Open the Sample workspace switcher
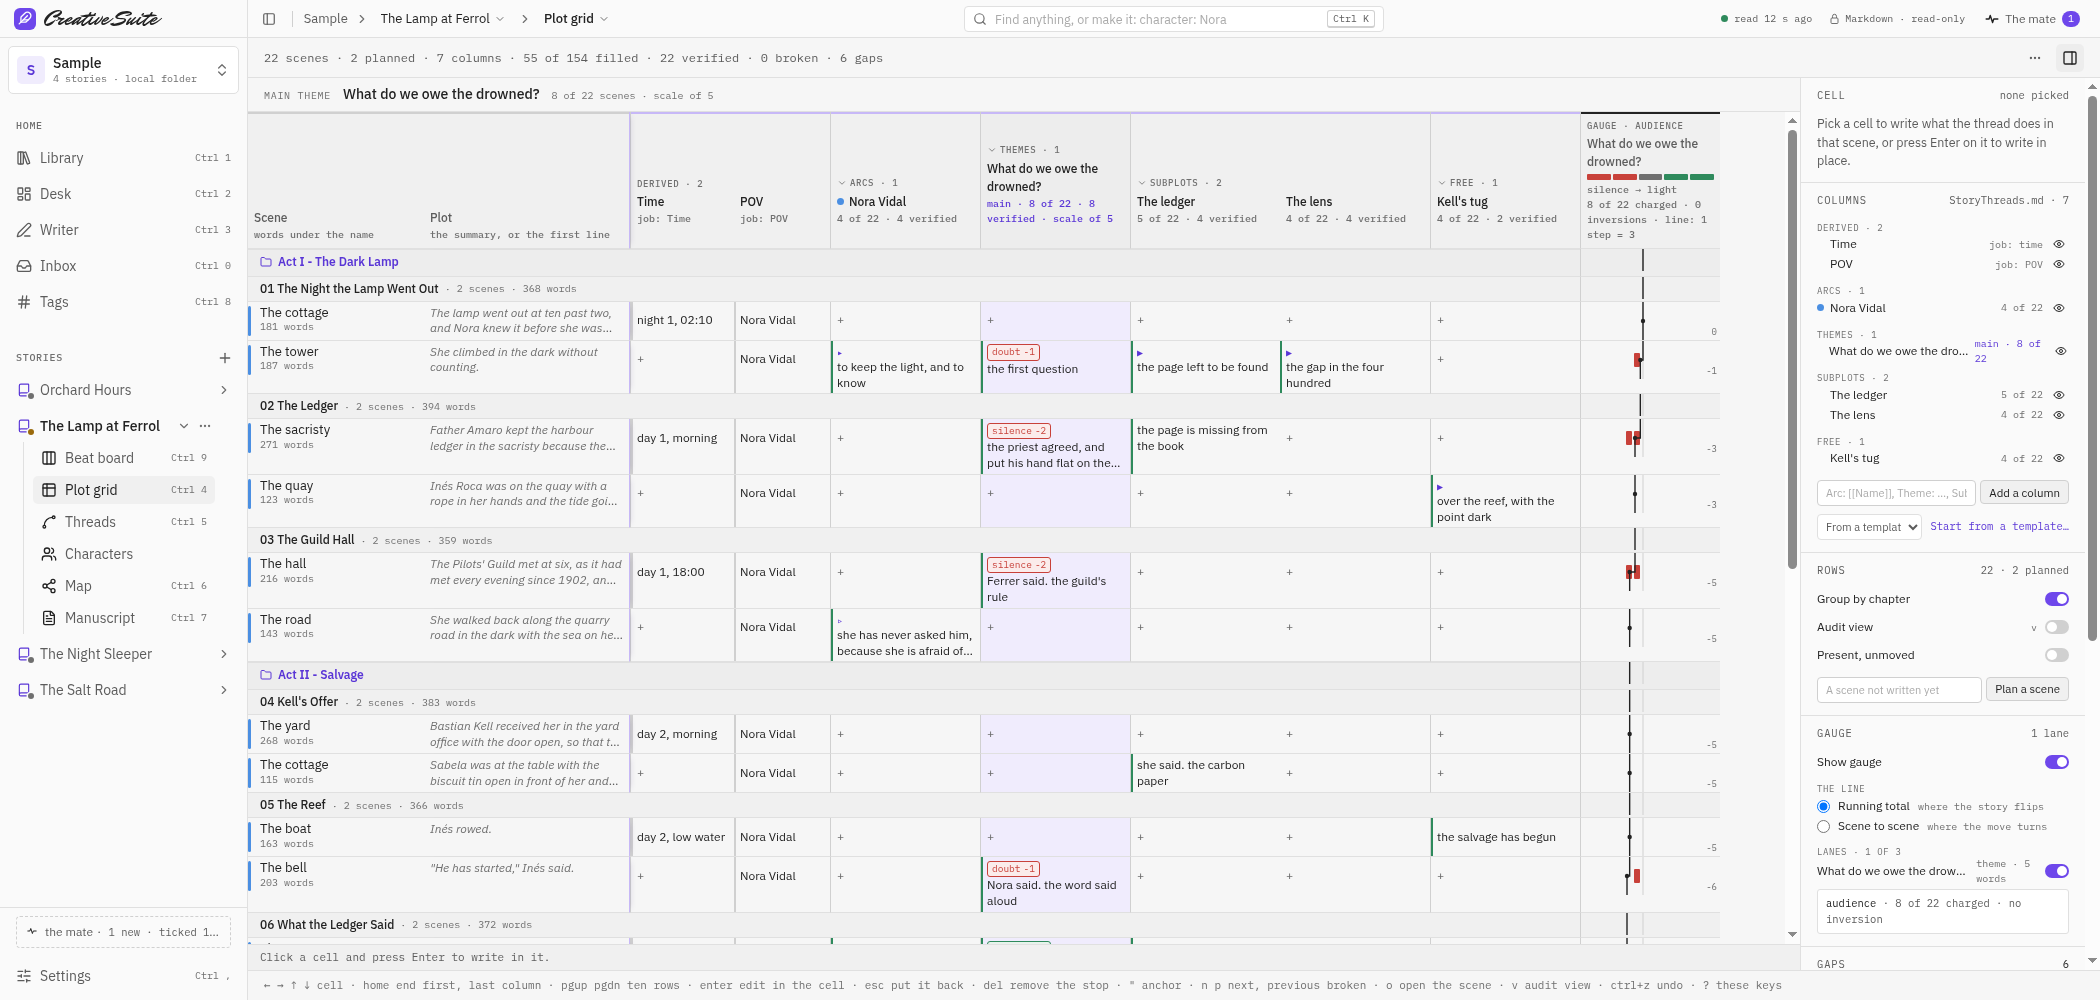 coord(123,70)
